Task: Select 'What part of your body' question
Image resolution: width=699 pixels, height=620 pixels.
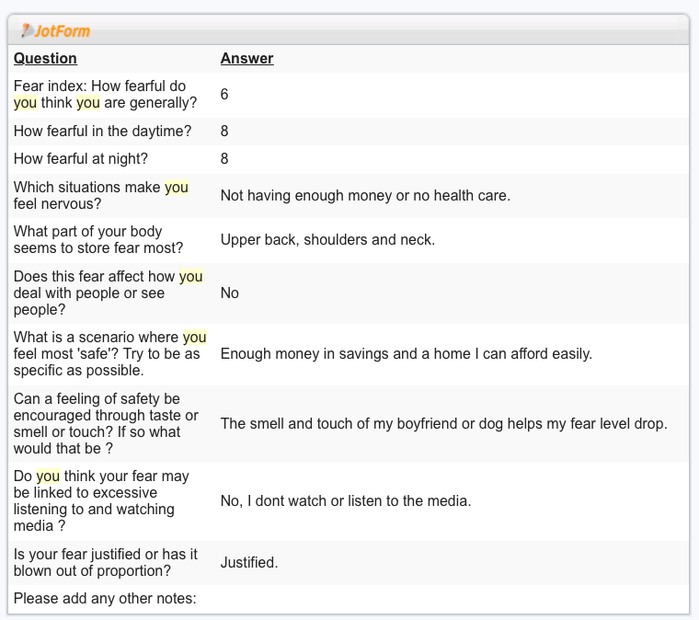Action: click(x=99, y=240)
